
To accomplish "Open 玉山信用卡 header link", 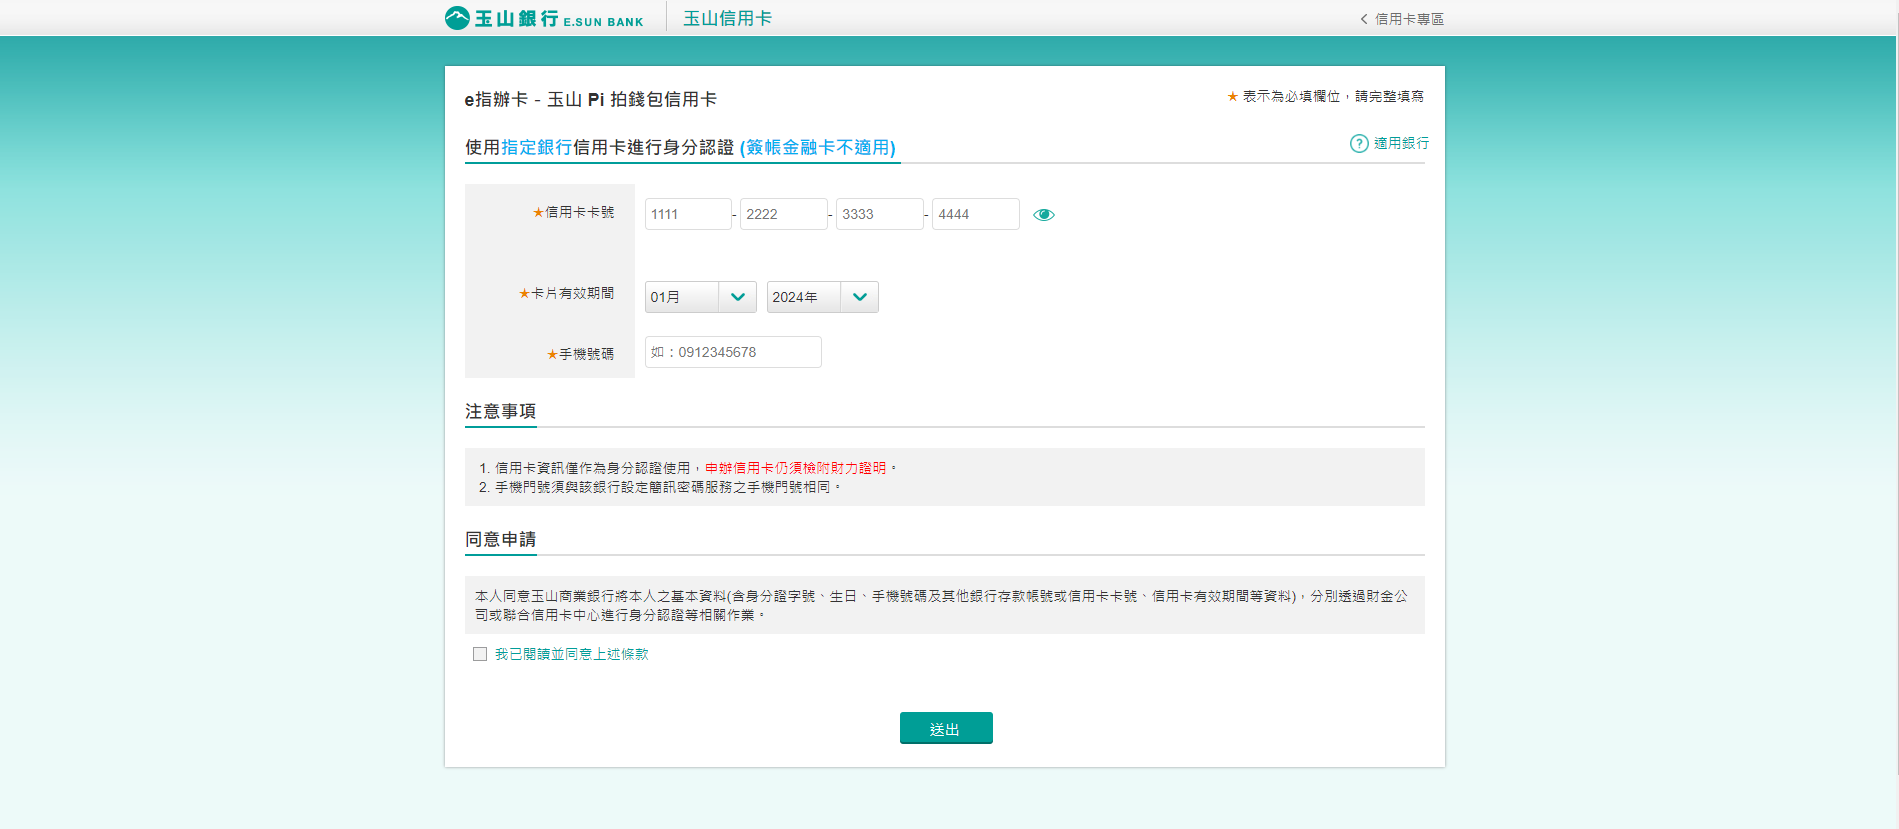I will tap(728, 18).
